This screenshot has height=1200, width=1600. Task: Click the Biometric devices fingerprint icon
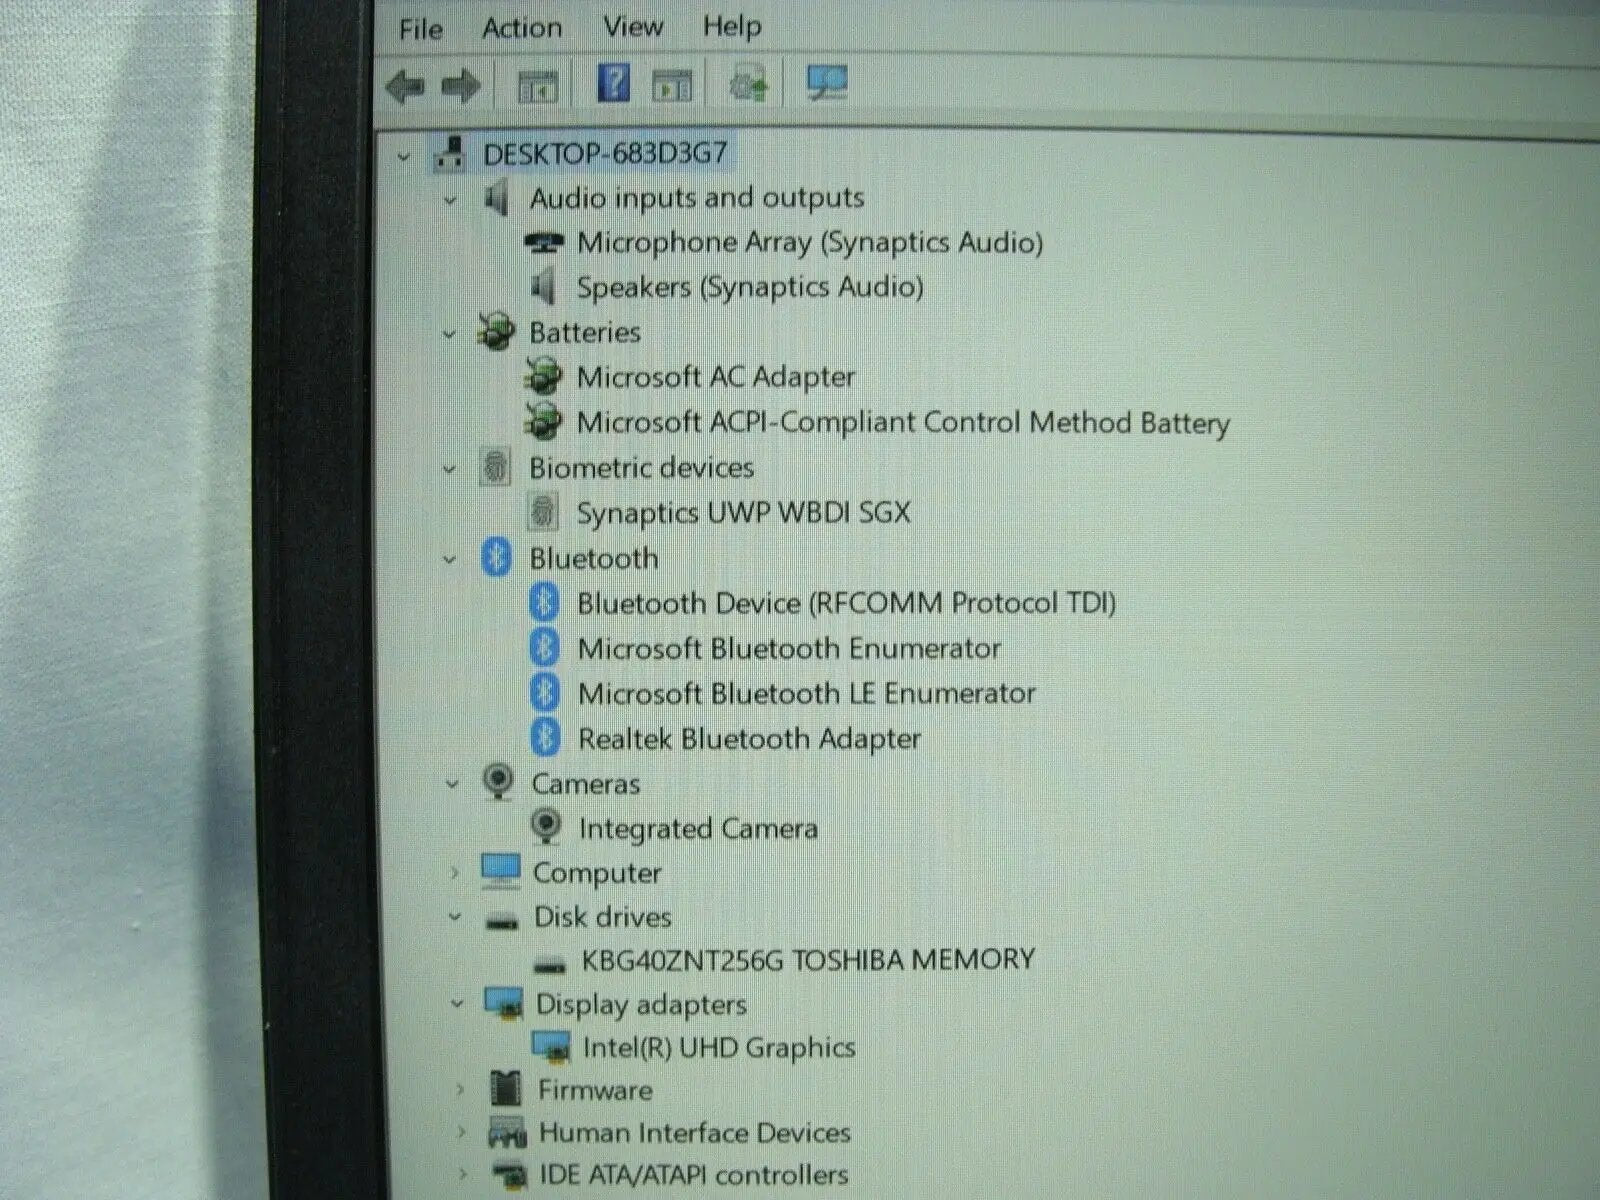click(495, 467)
